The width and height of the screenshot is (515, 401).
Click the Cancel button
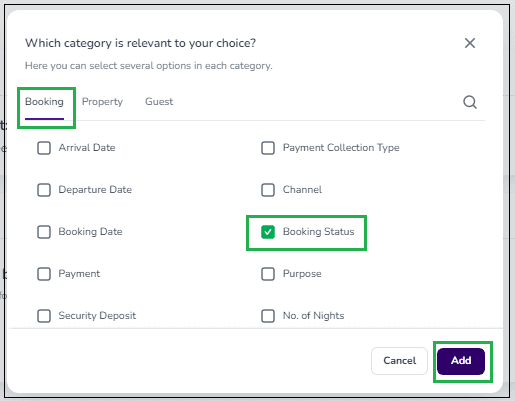399,361
